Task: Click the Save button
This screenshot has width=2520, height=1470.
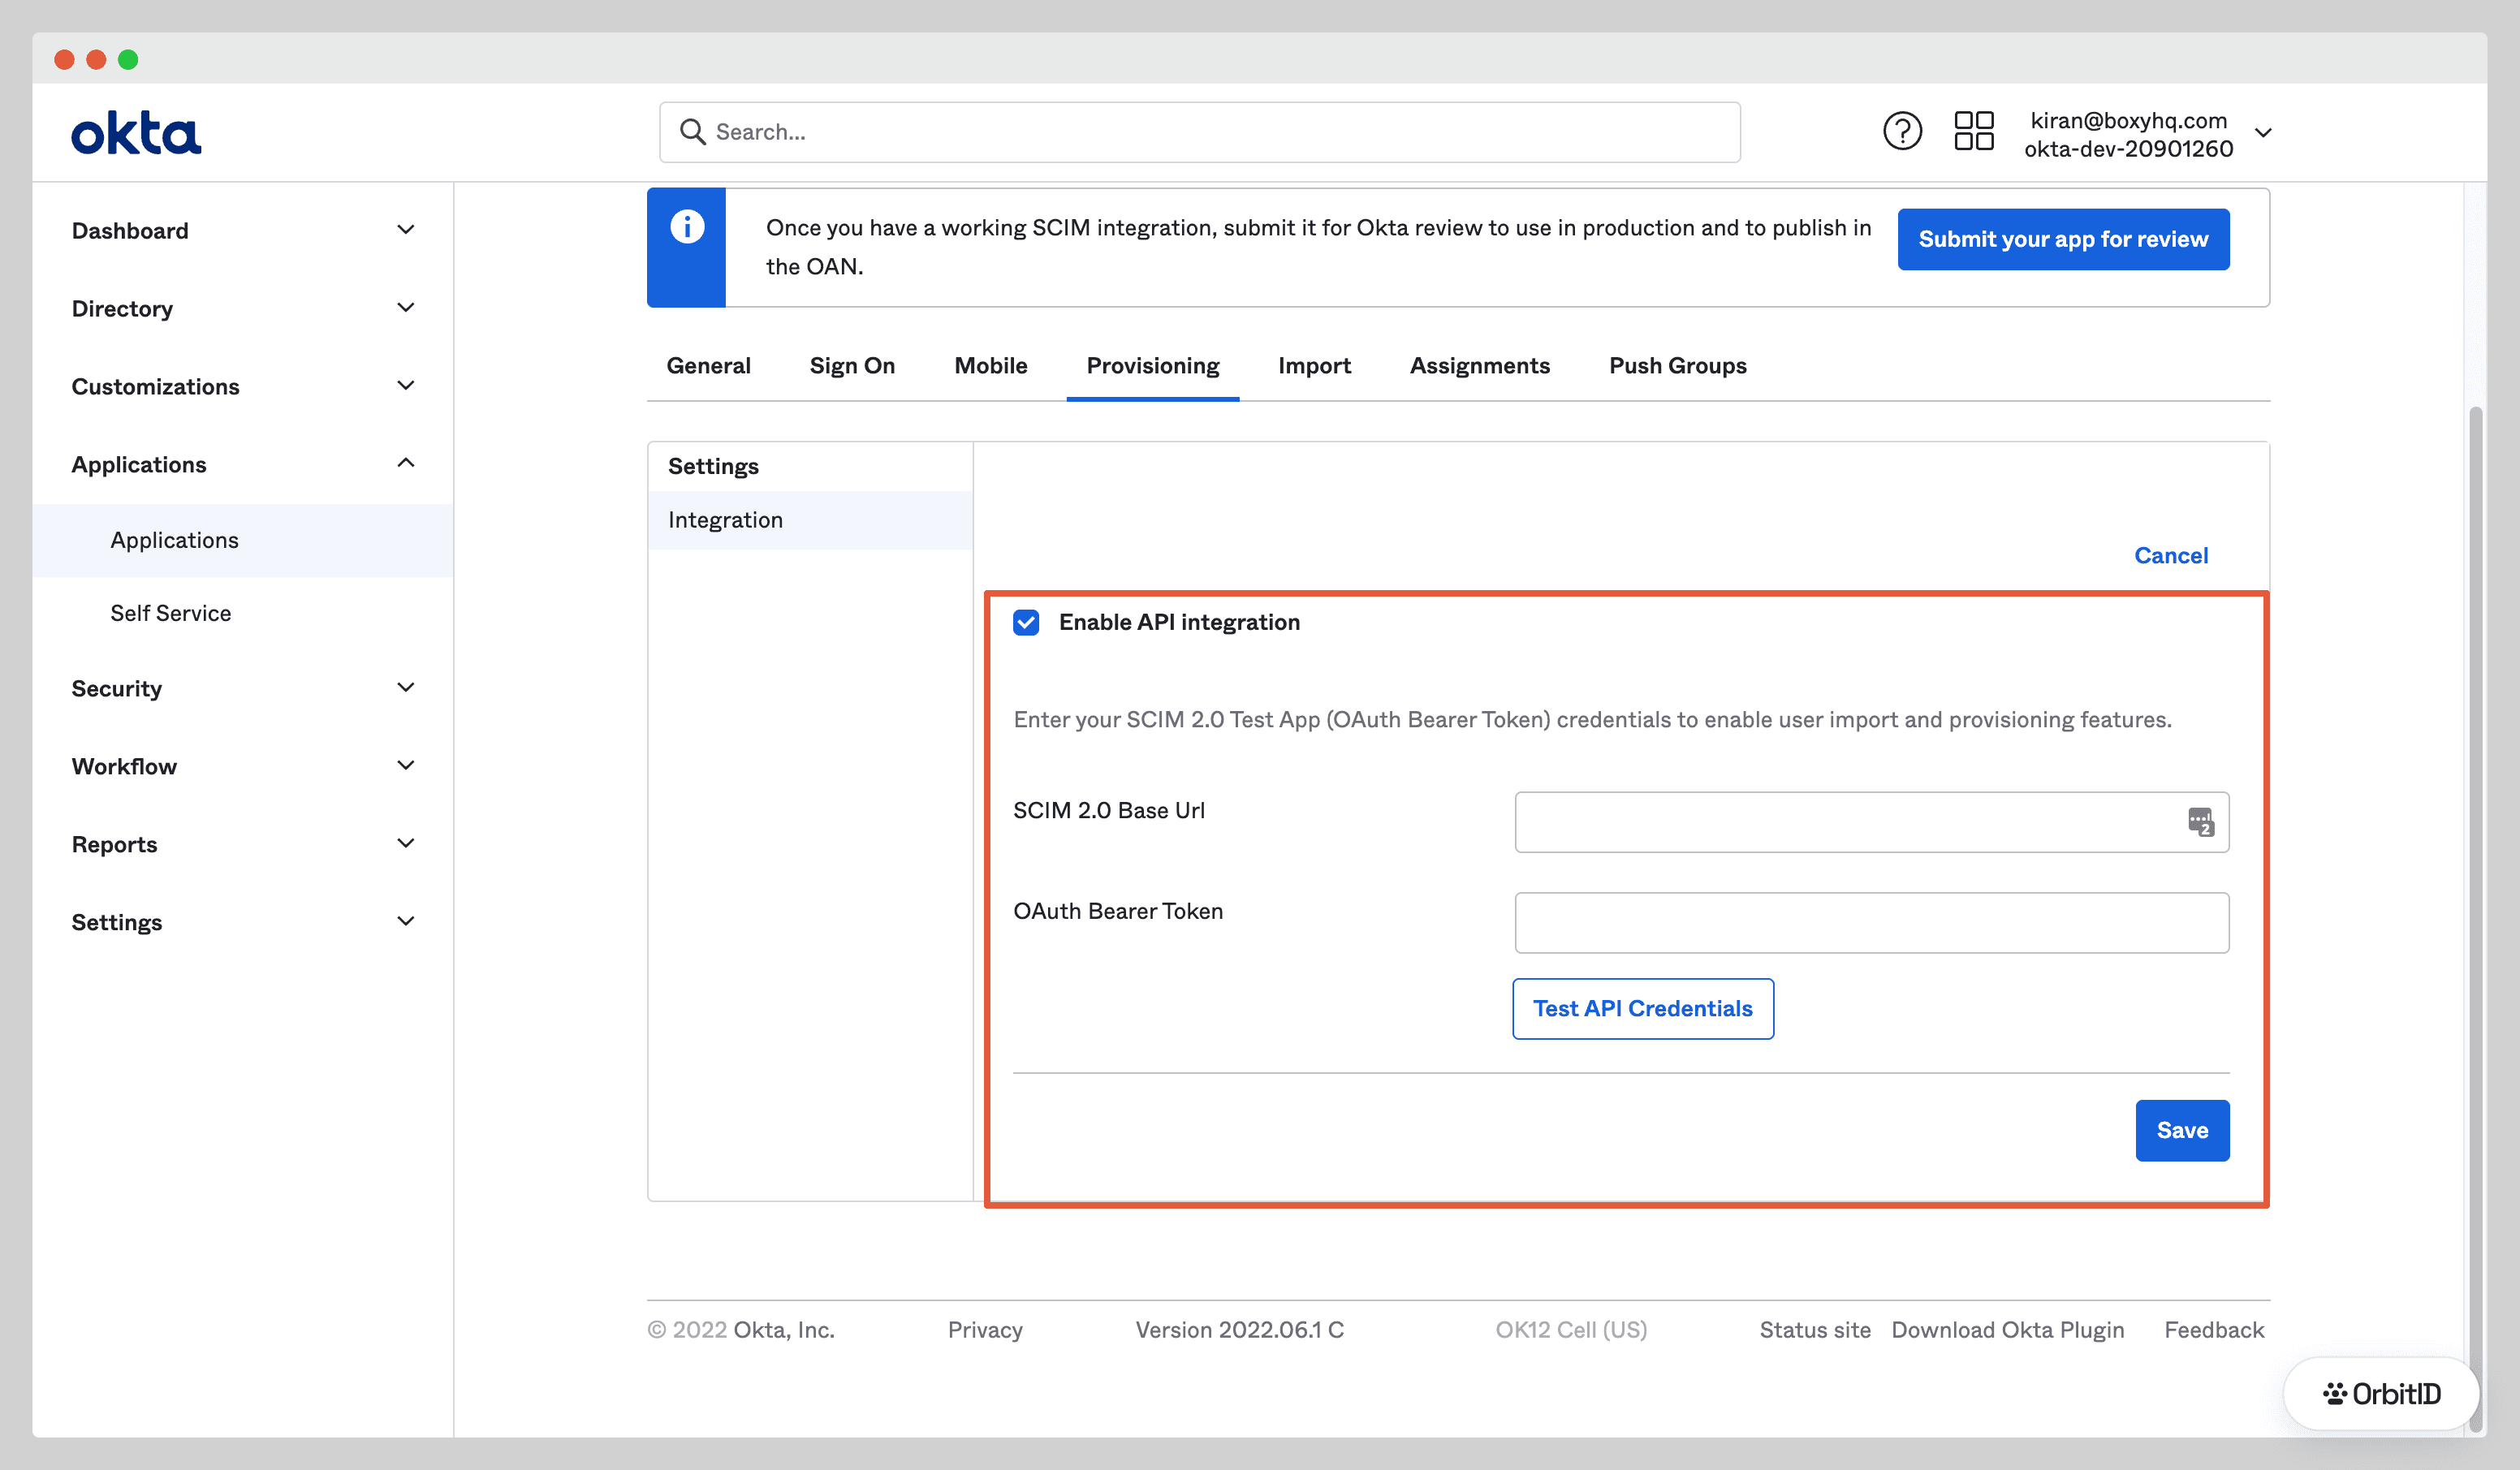Action: click(2182, 1131)
